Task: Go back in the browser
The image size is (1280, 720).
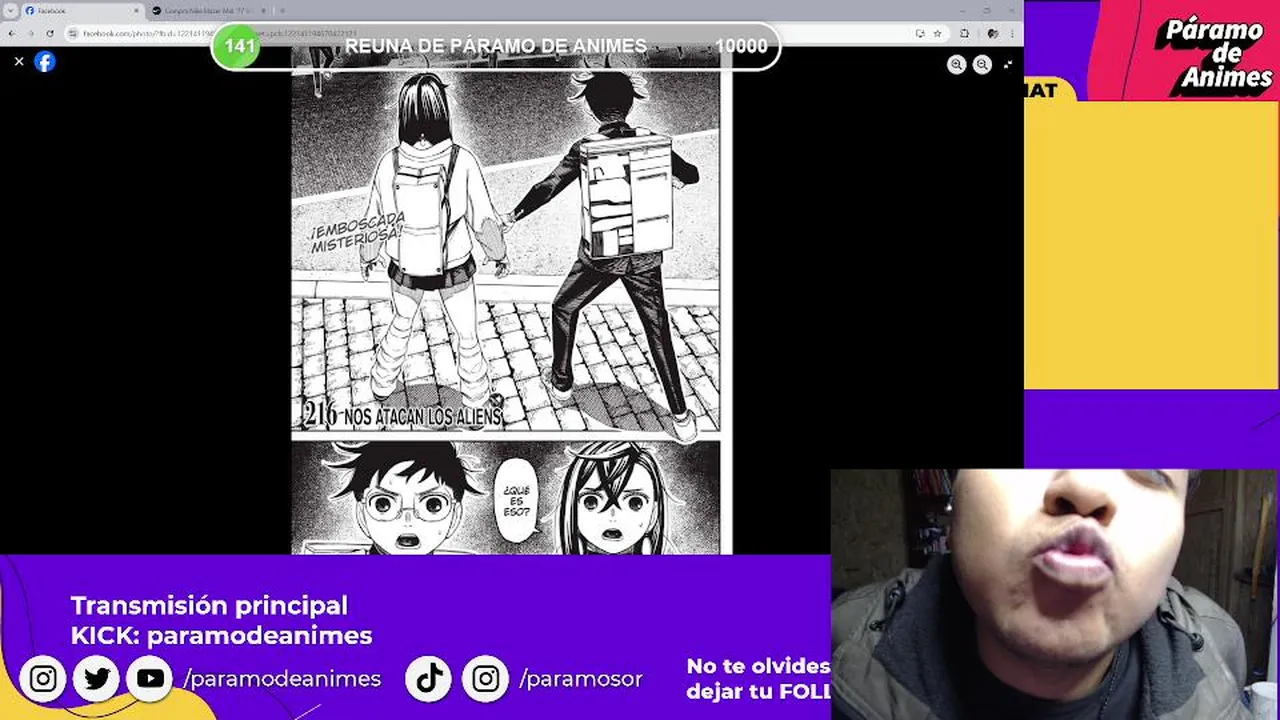Action: [x=12, y=33]
